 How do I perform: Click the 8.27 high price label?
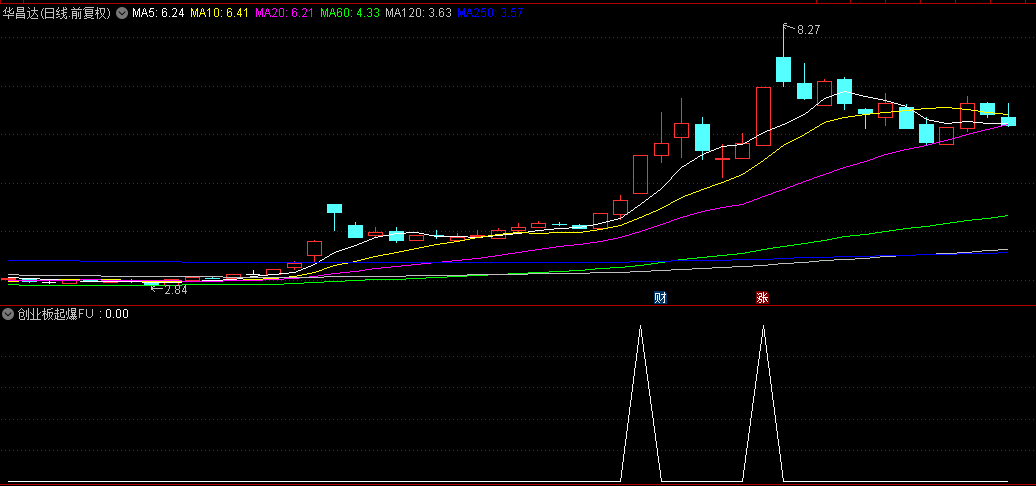pyautogui.click(x=808, y=30)
